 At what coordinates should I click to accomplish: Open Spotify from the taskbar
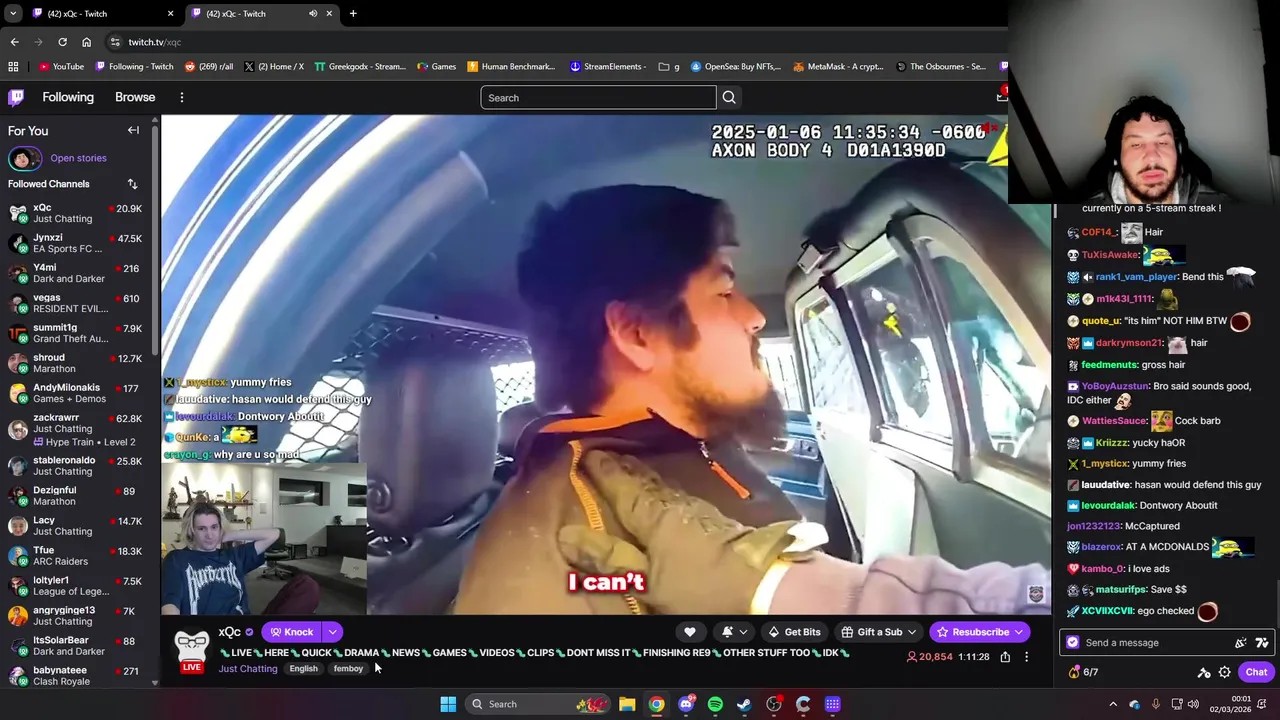[715, 704]
